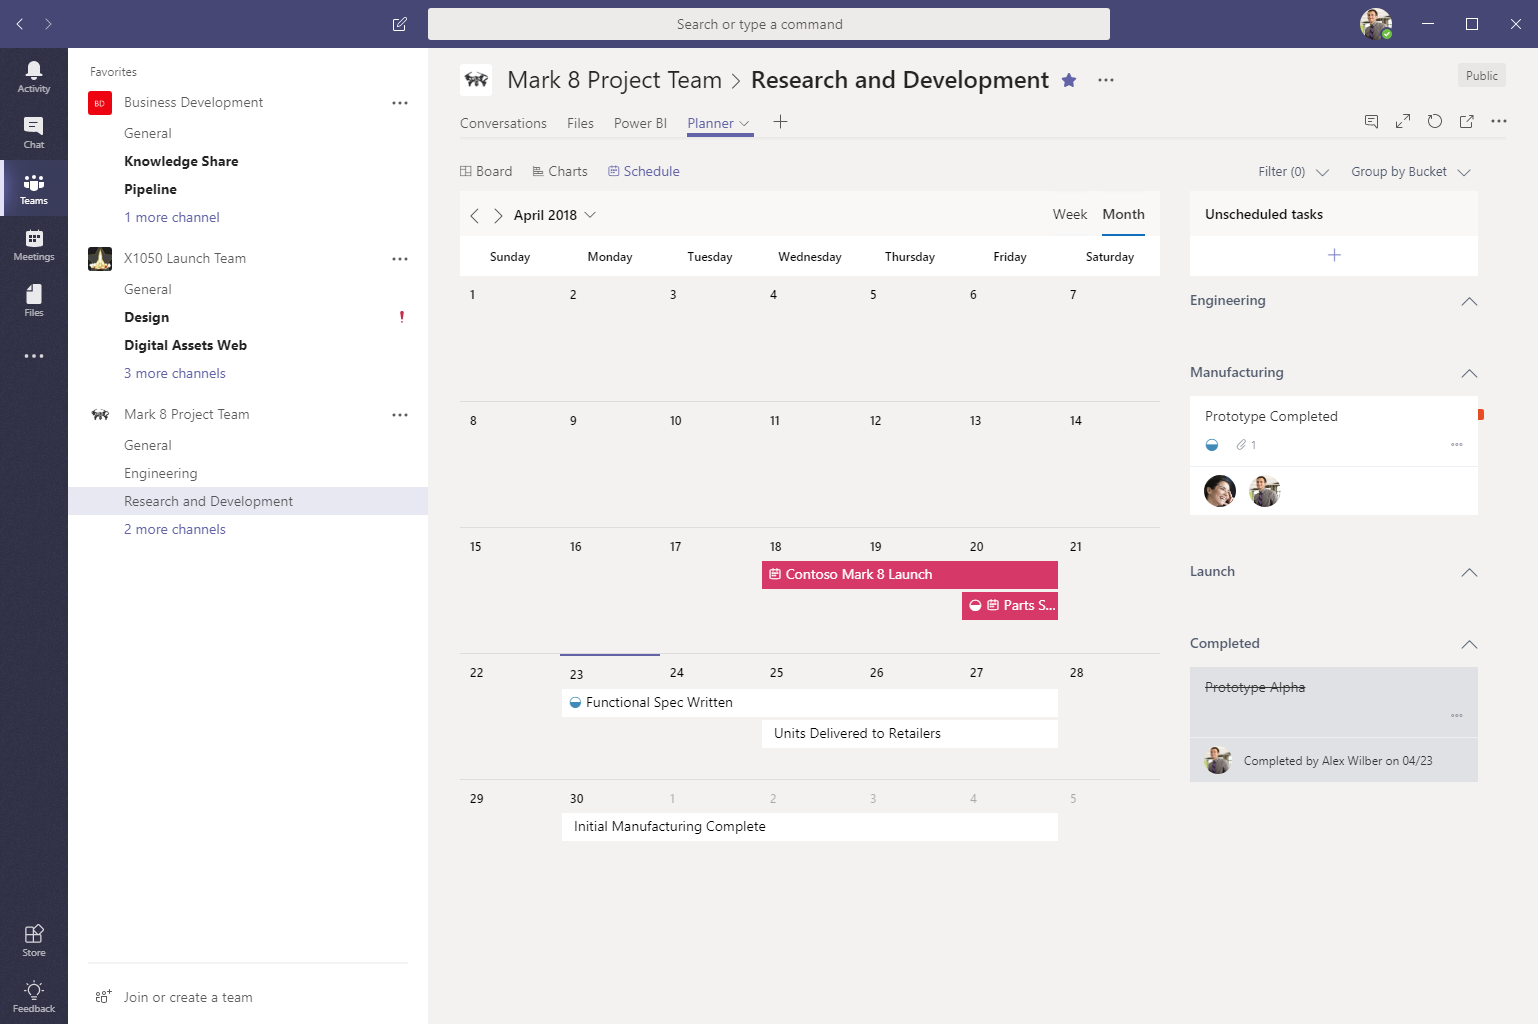
Task: Switch Planner to Board view
Action: pos(486,171)
